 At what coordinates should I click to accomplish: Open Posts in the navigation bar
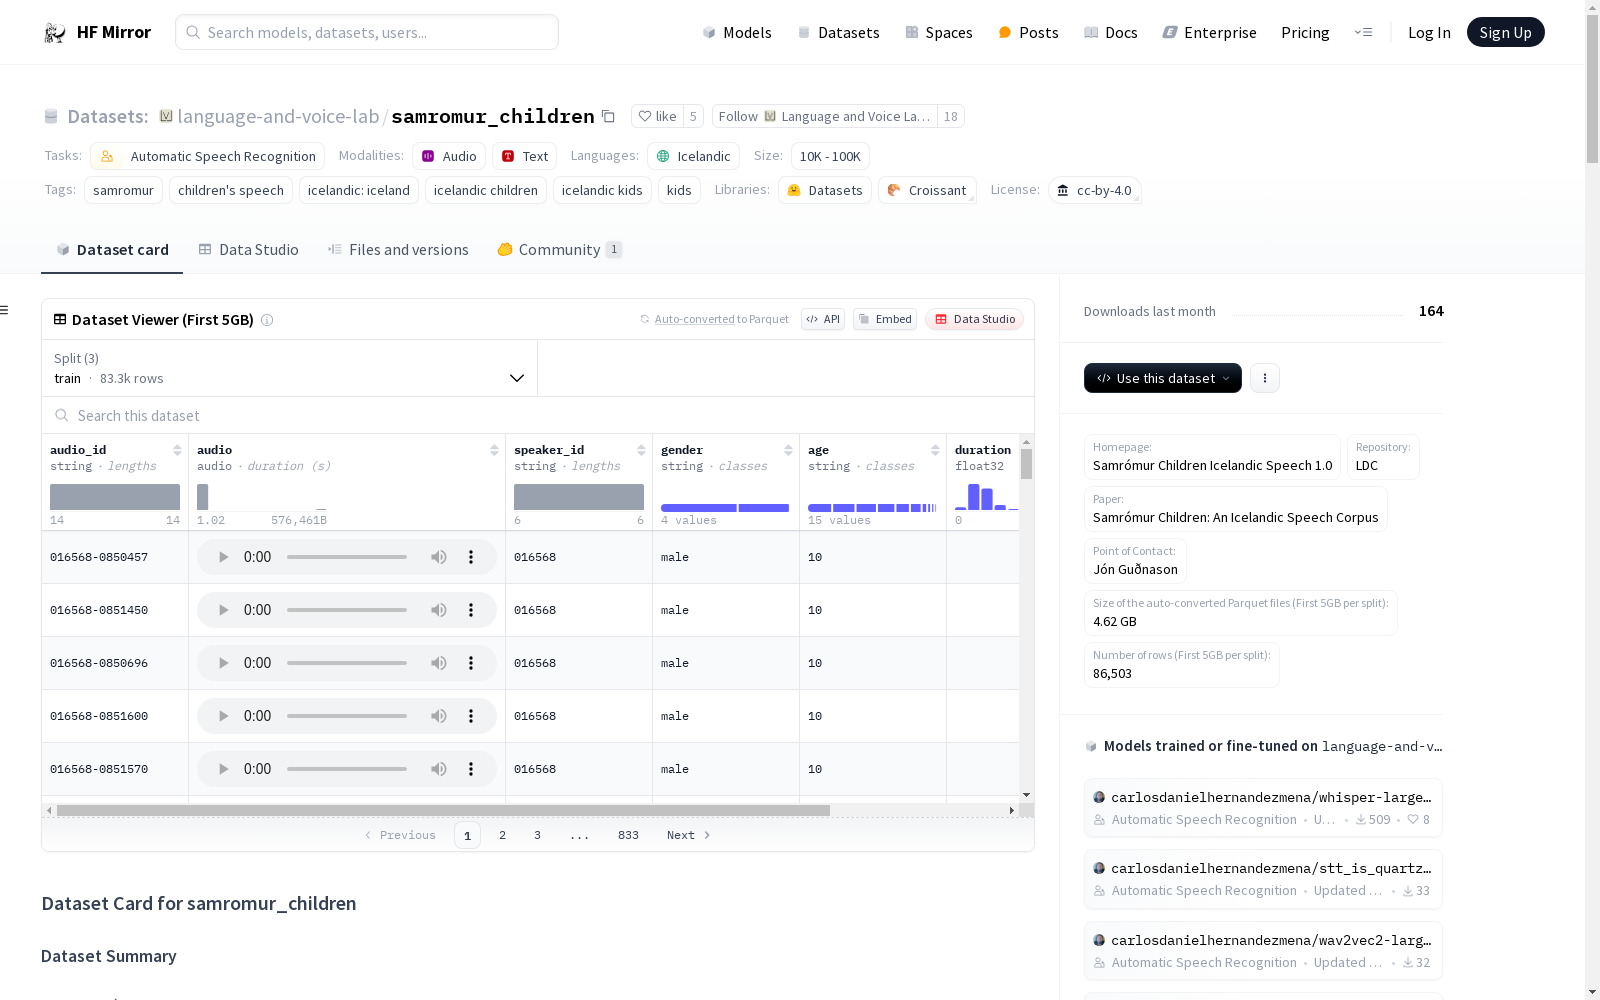pos(1028,32)
